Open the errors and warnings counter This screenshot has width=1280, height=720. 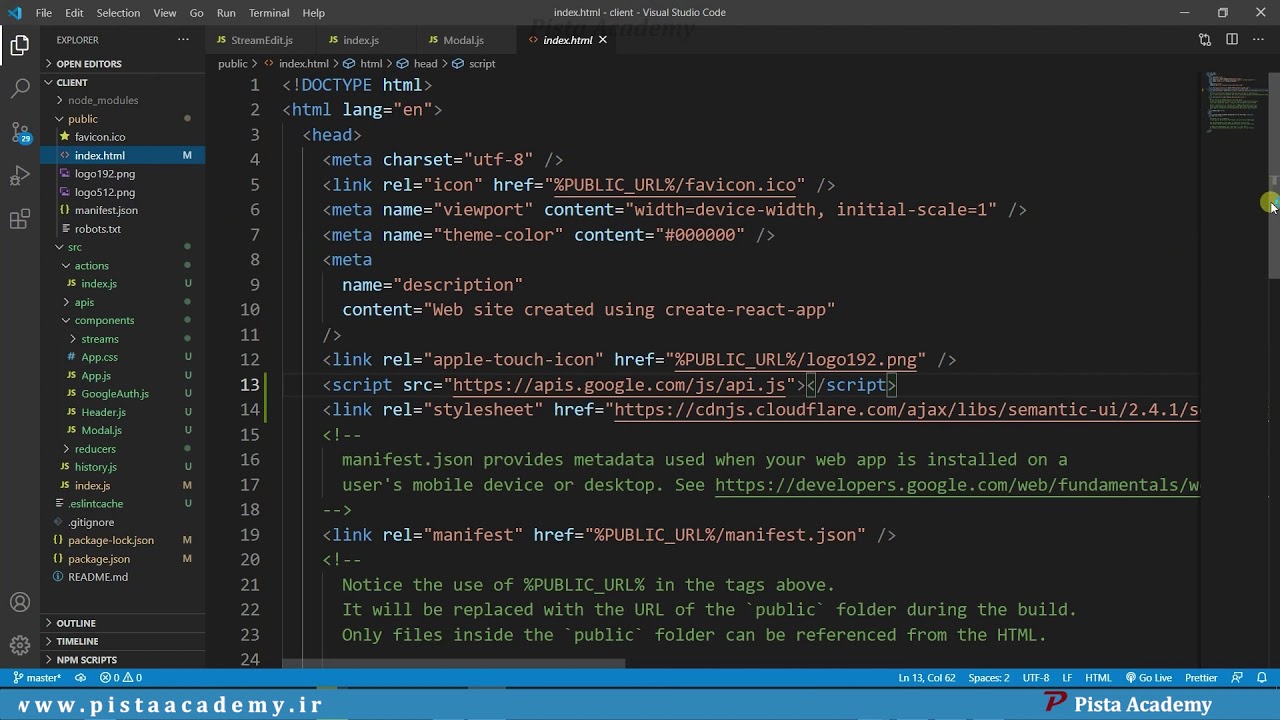[x=121, y=678]
